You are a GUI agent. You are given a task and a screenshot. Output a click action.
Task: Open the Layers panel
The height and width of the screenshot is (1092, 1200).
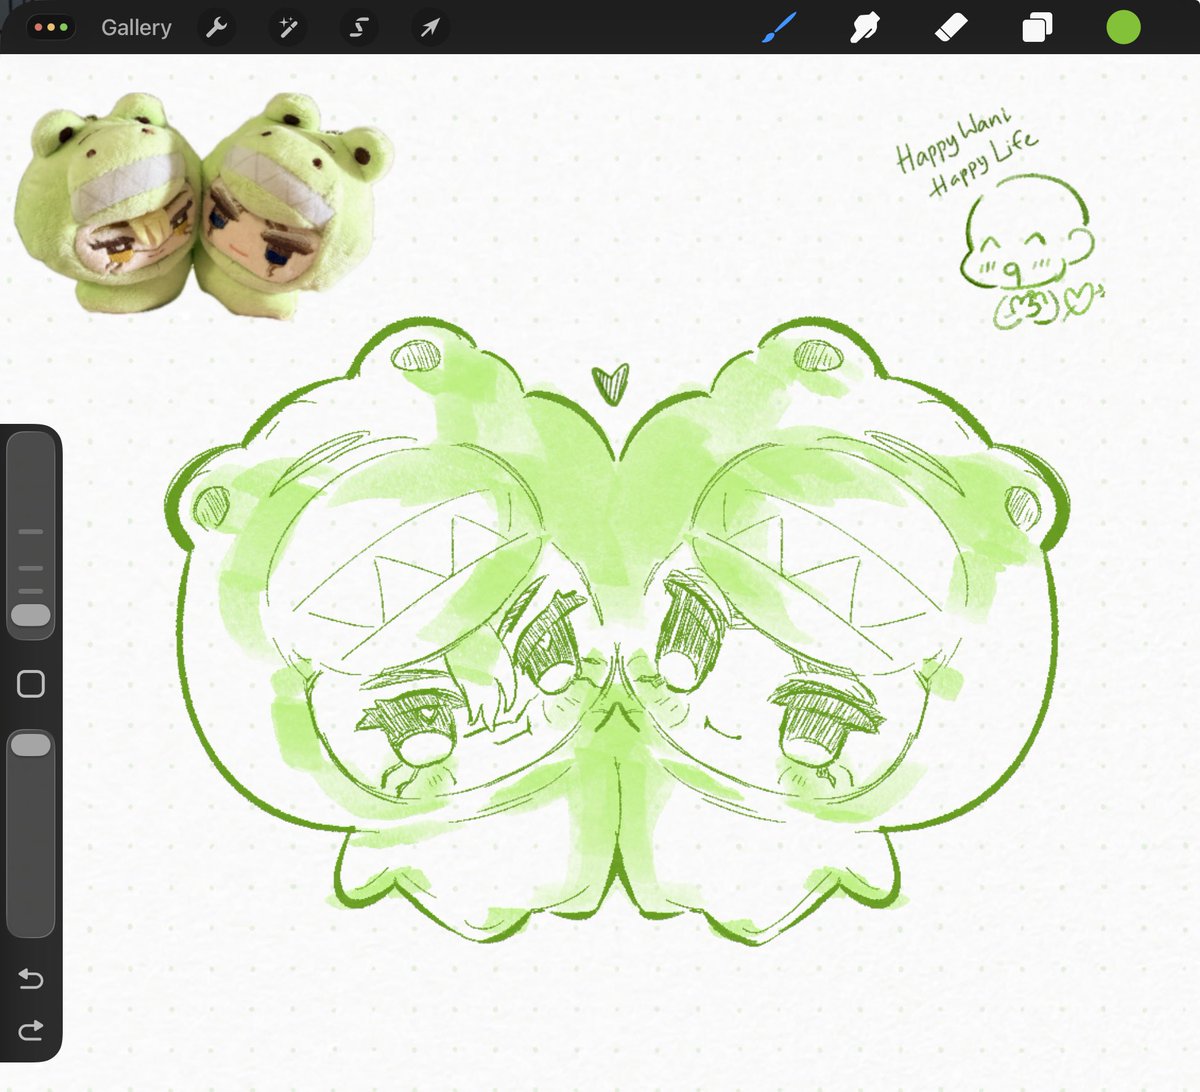[x=1037, y=27]
